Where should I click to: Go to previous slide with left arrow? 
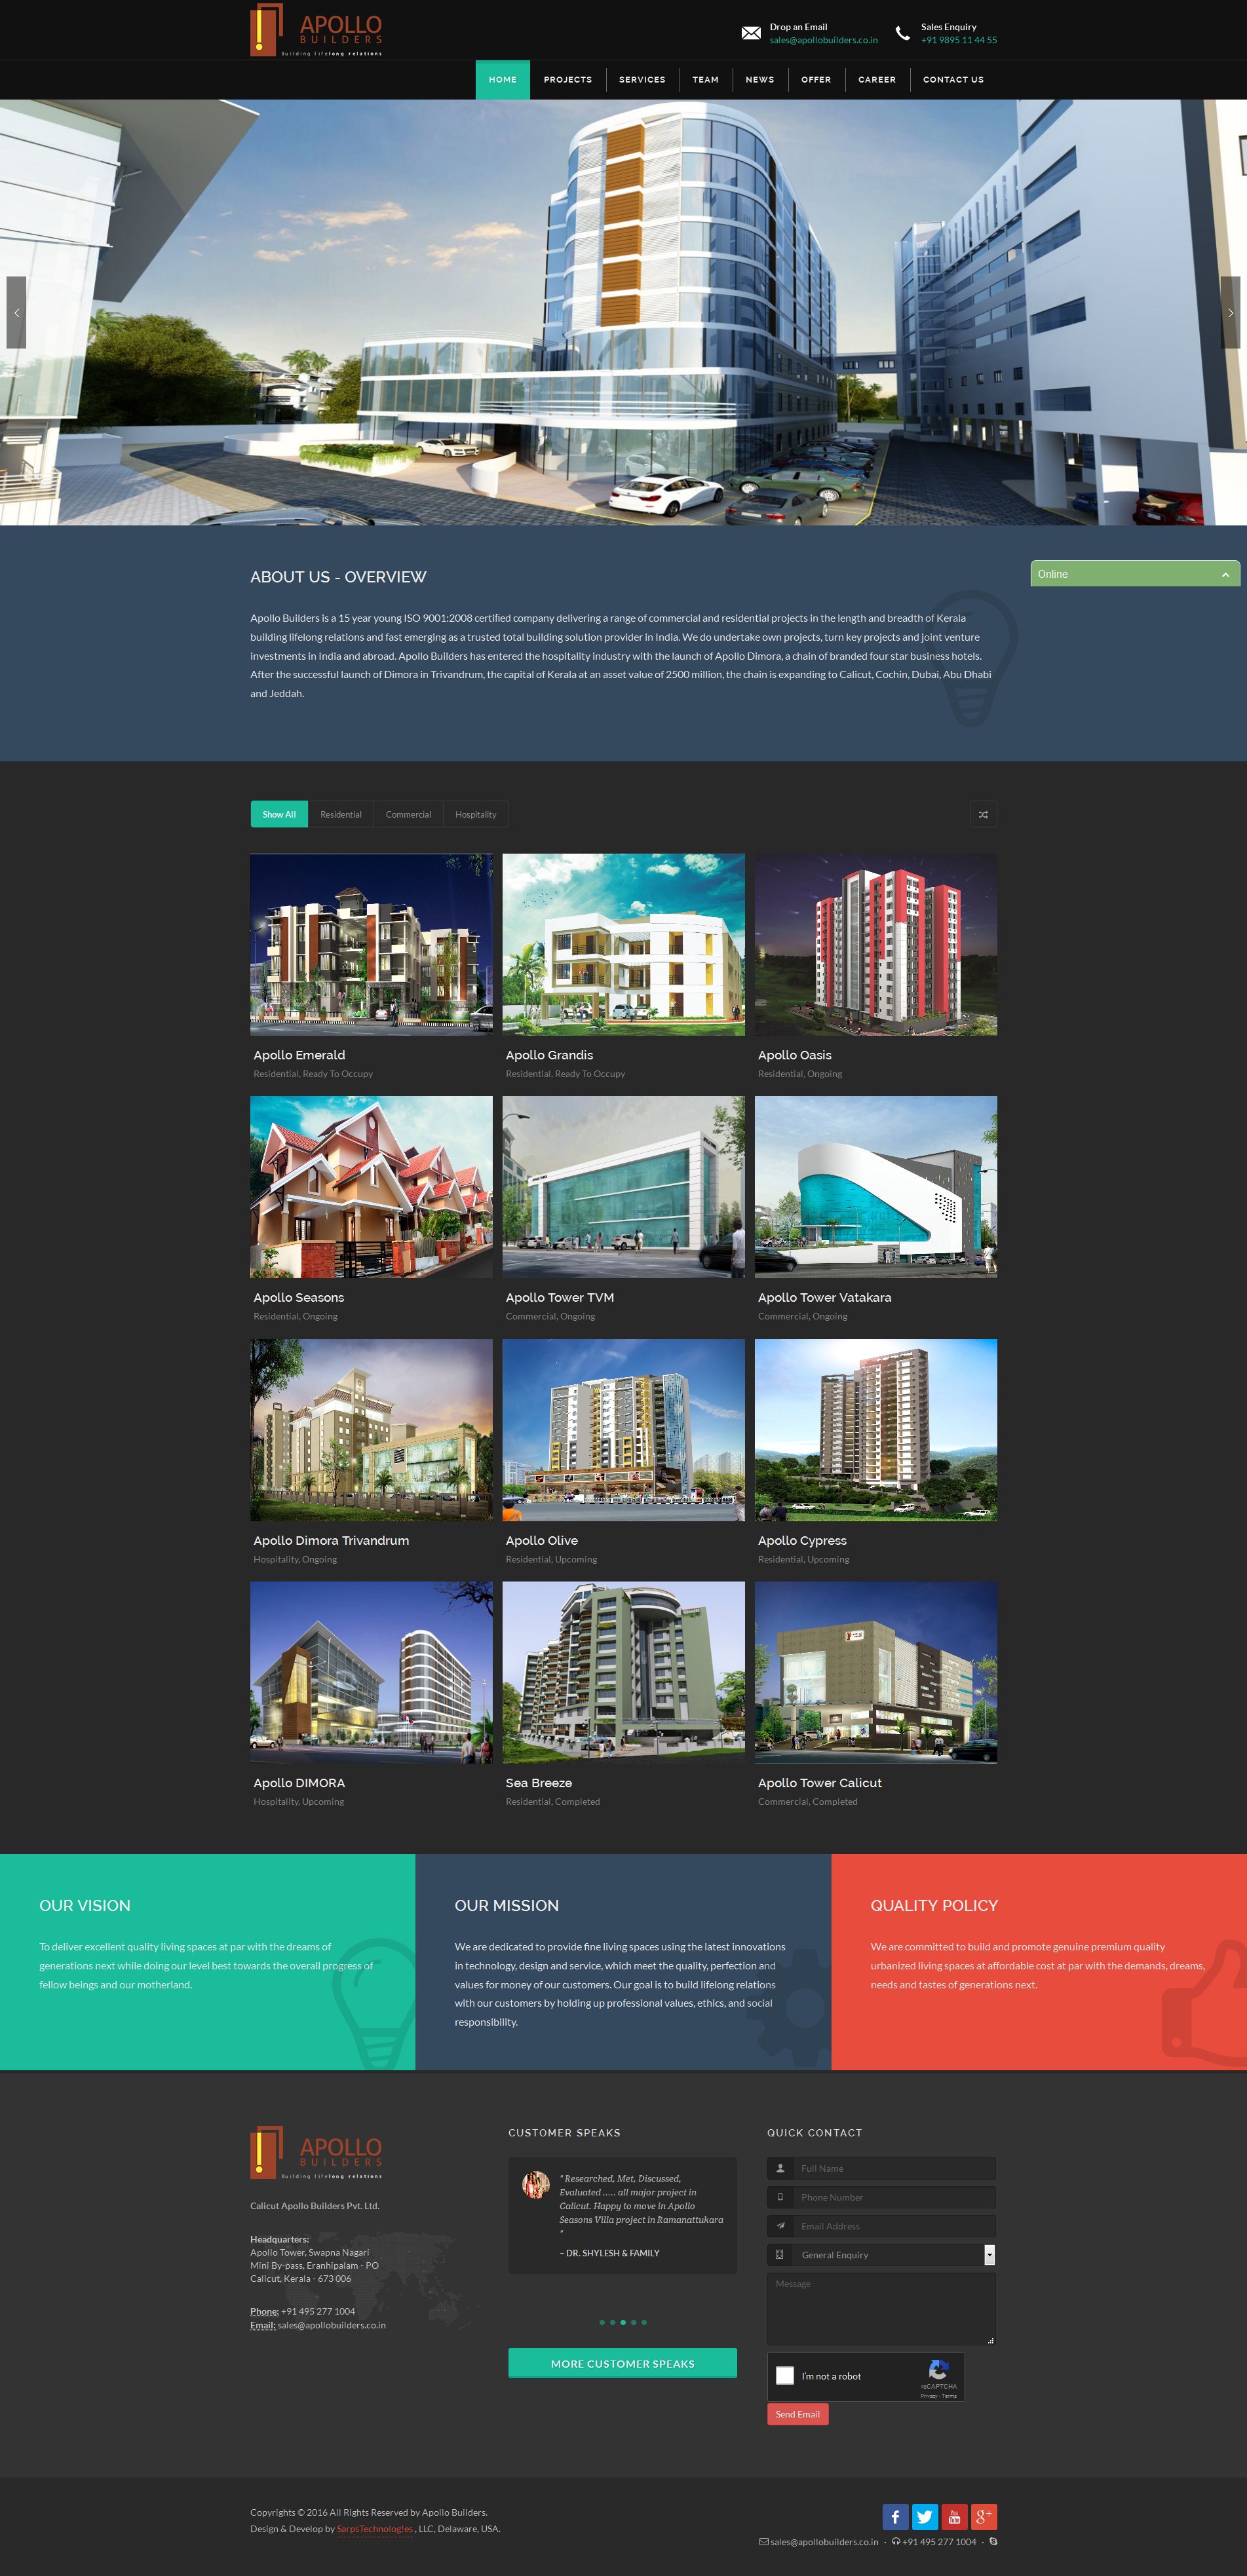click(16, 313)
